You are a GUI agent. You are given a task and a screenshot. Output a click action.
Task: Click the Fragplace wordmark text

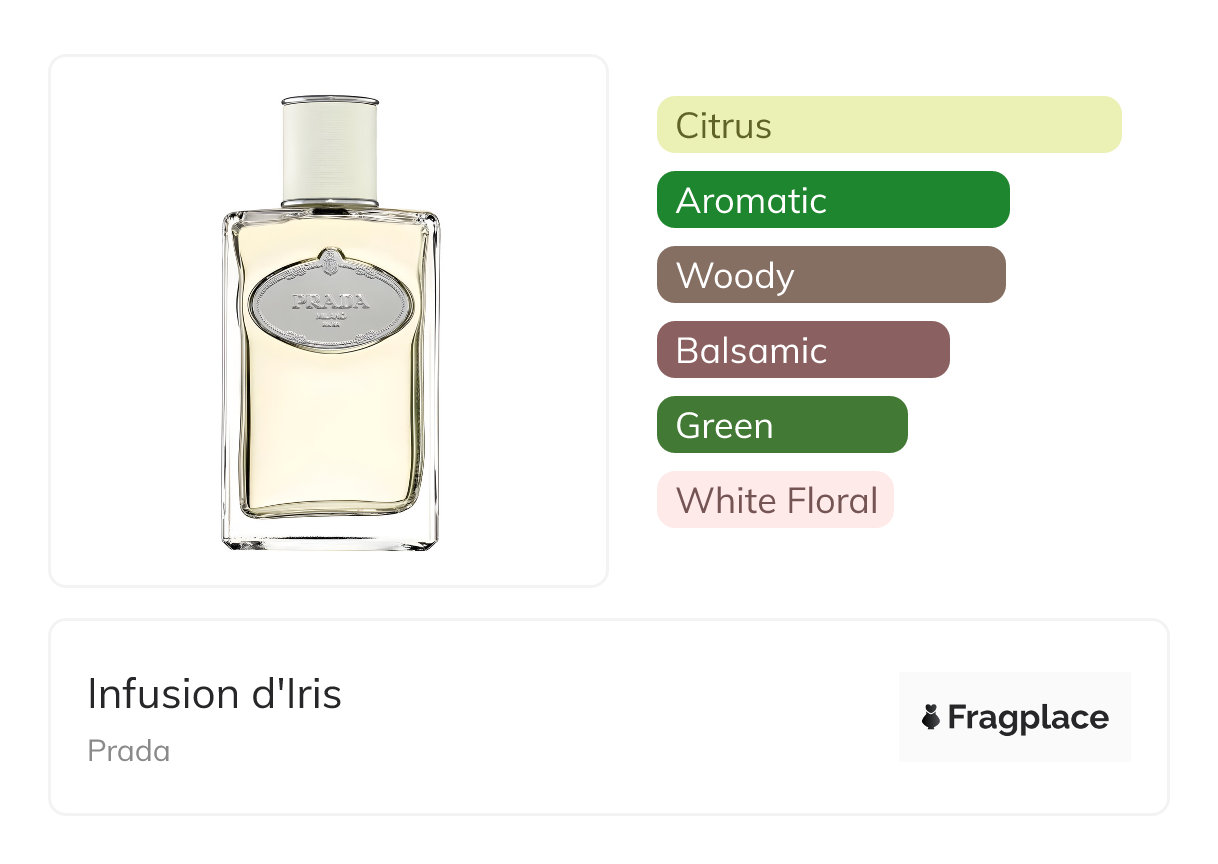pyautogui.click(x=1028, y=717)
